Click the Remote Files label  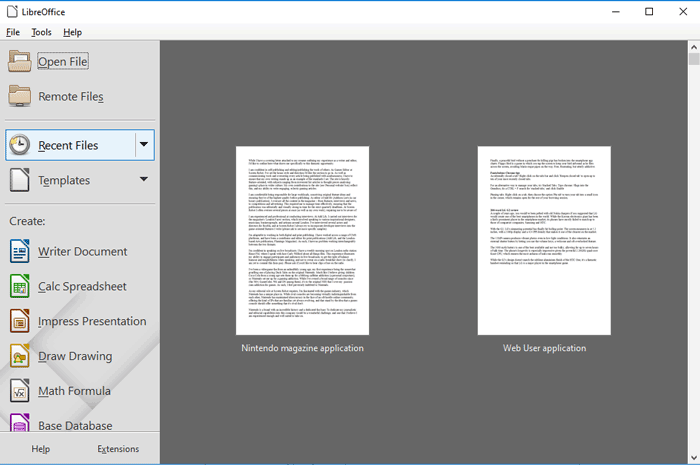coord(71,96)
